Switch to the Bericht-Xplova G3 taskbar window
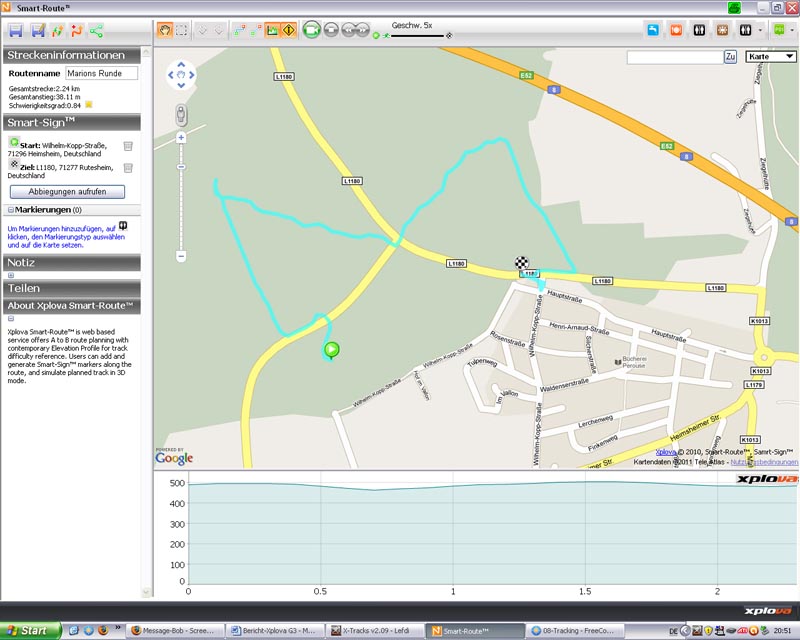800x640 pixels. click(x=276, y=631)
